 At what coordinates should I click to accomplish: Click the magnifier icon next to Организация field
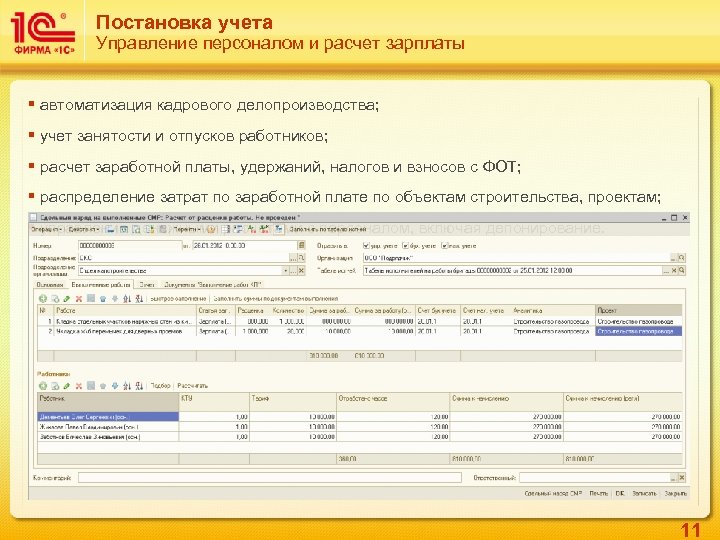pos(682,258)
